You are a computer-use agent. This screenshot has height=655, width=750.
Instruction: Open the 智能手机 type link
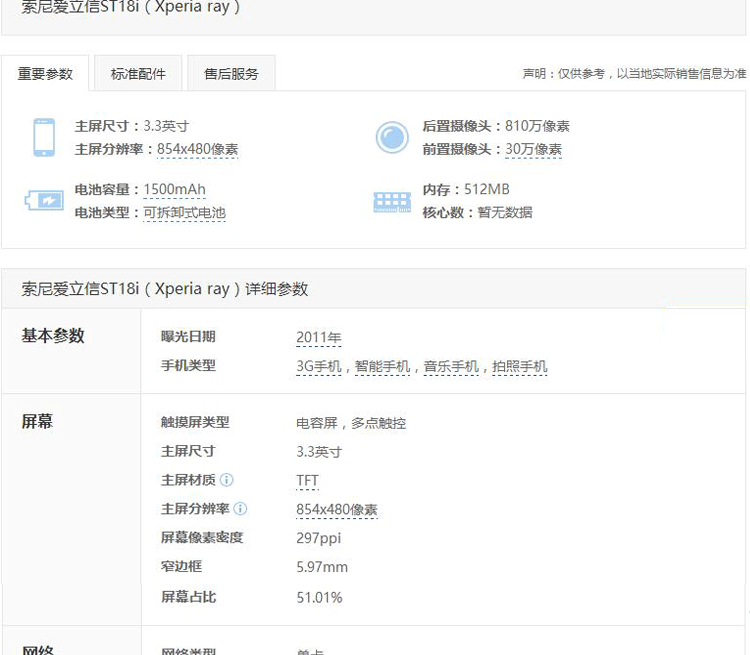[x=383, y=366]
